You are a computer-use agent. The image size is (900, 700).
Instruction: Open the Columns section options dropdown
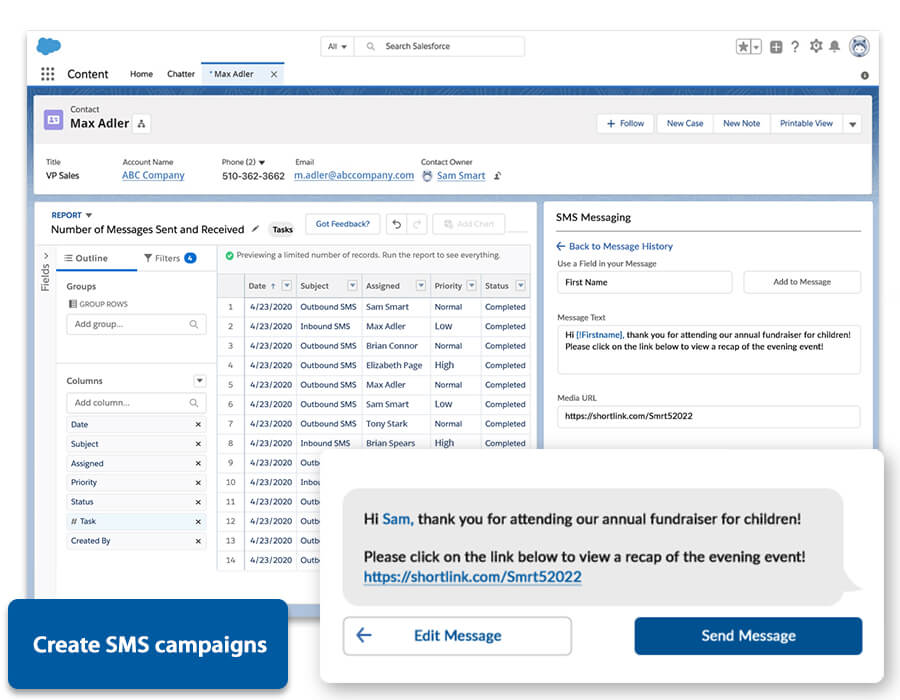[199, 381]
